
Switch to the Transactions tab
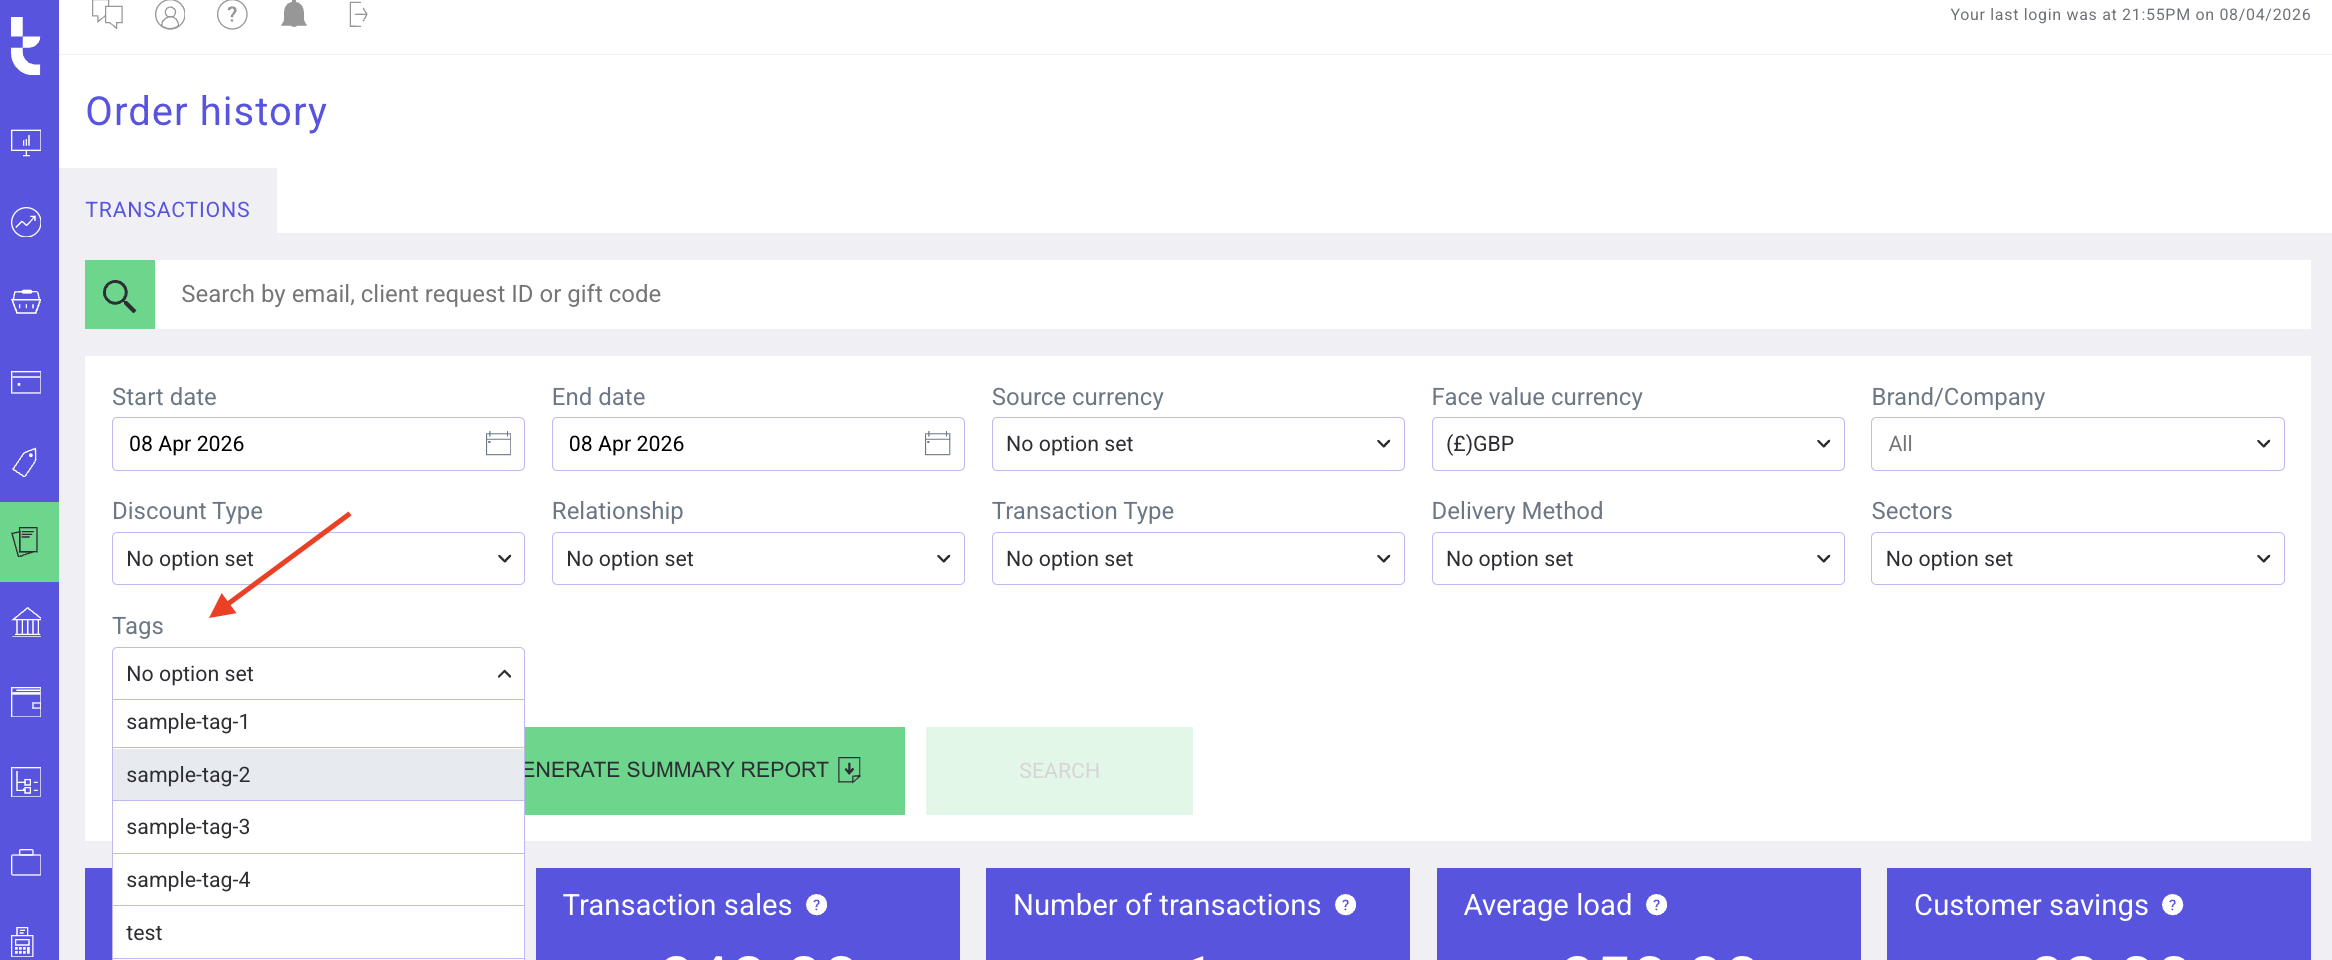168,210
